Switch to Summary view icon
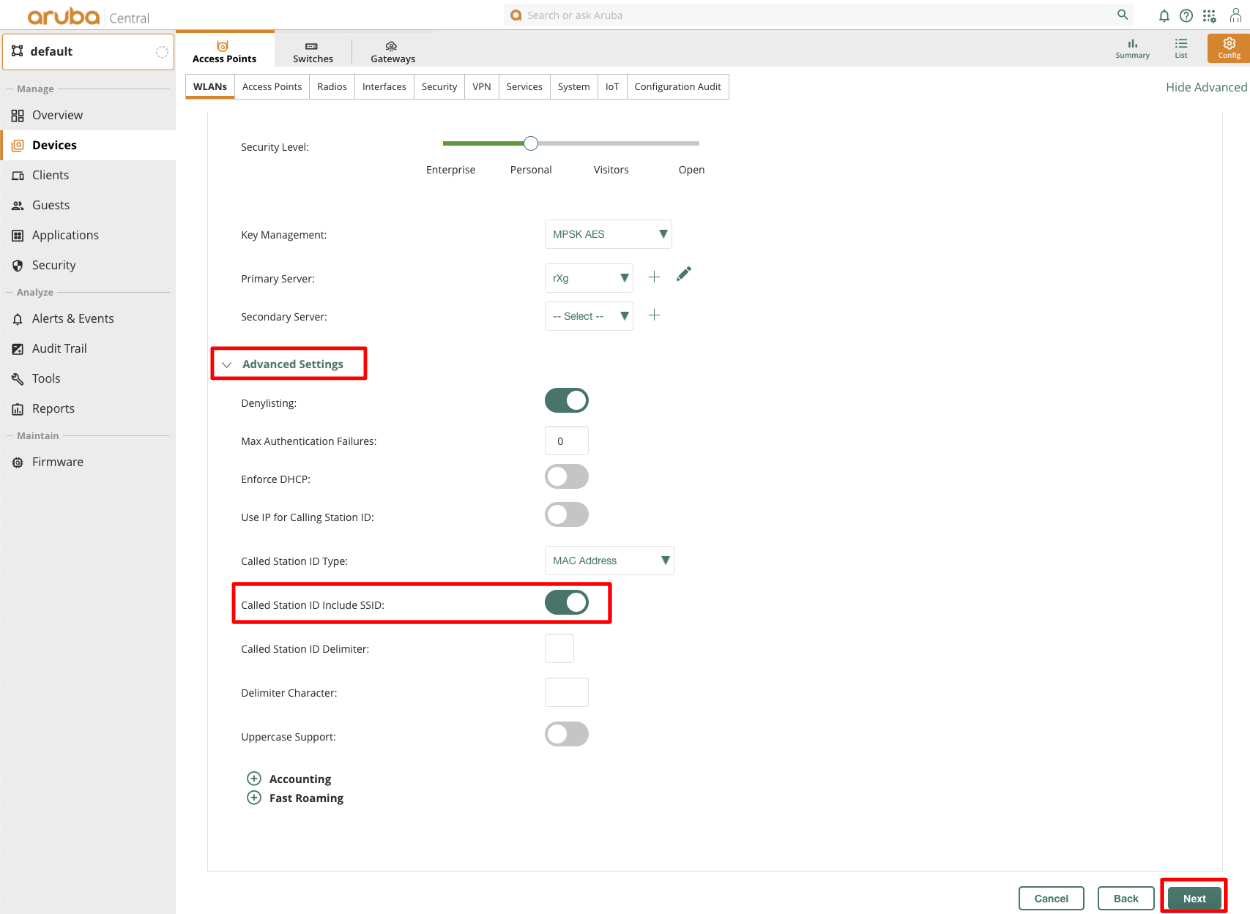The image size is (1250, 914). click(1132, 48)
